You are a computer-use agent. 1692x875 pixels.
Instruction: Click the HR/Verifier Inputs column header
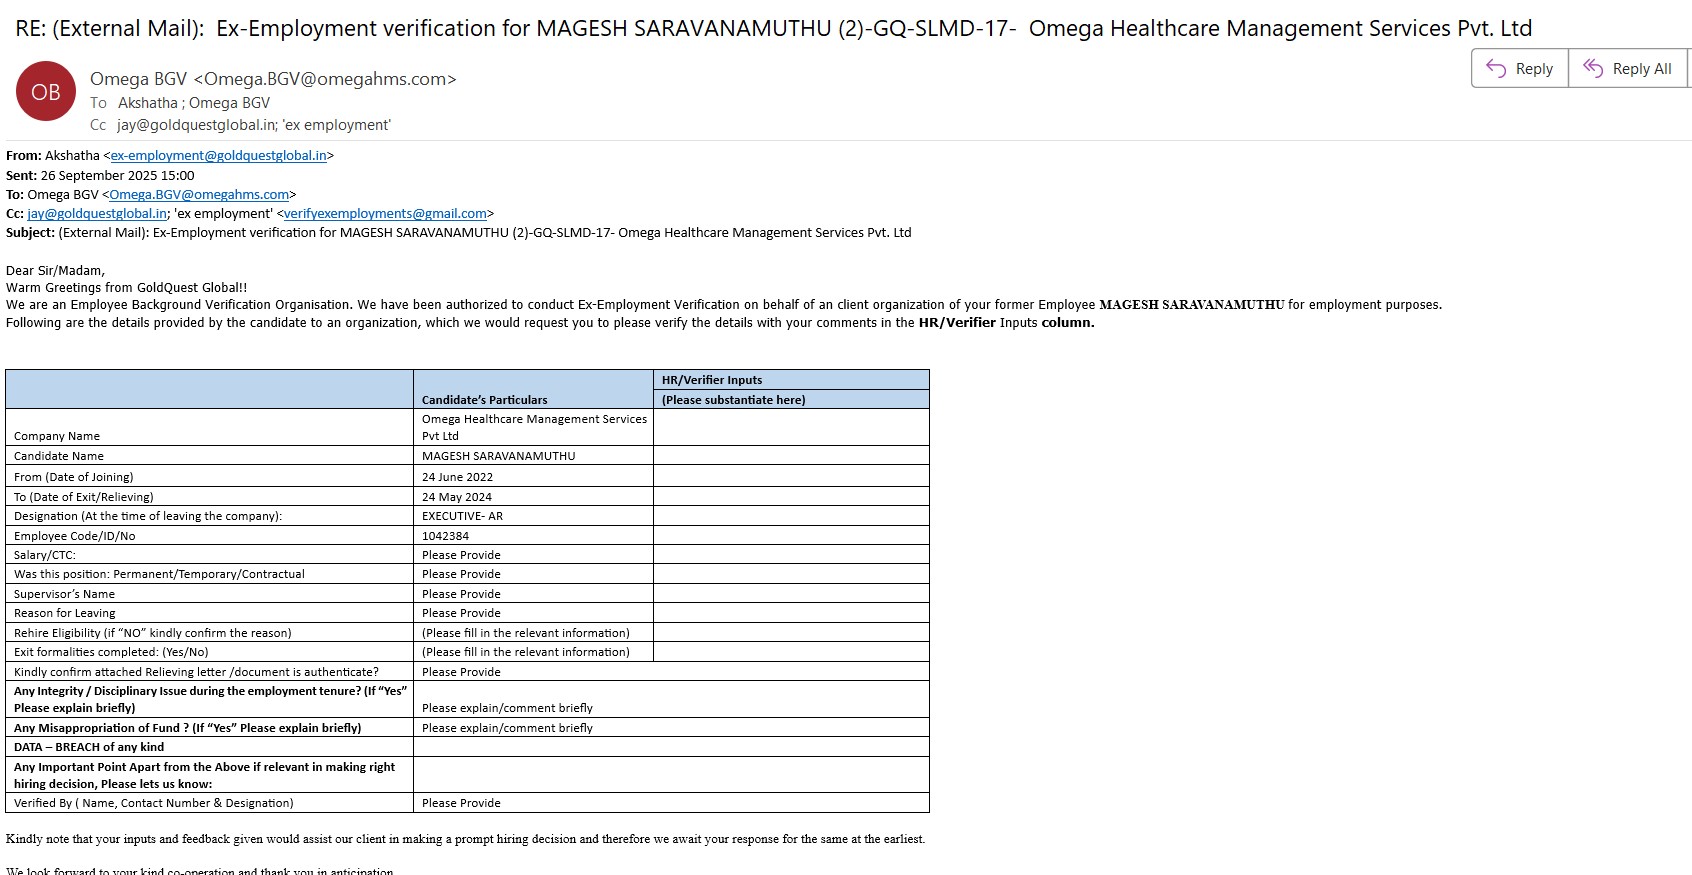712,380
